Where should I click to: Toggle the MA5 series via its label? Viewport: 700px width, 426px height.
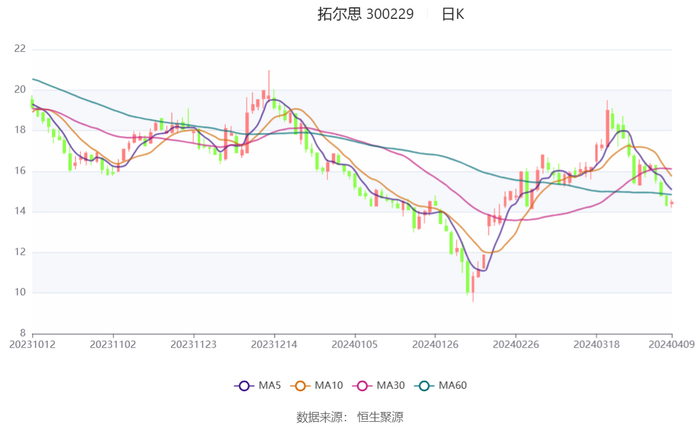[x=270, y=385]
